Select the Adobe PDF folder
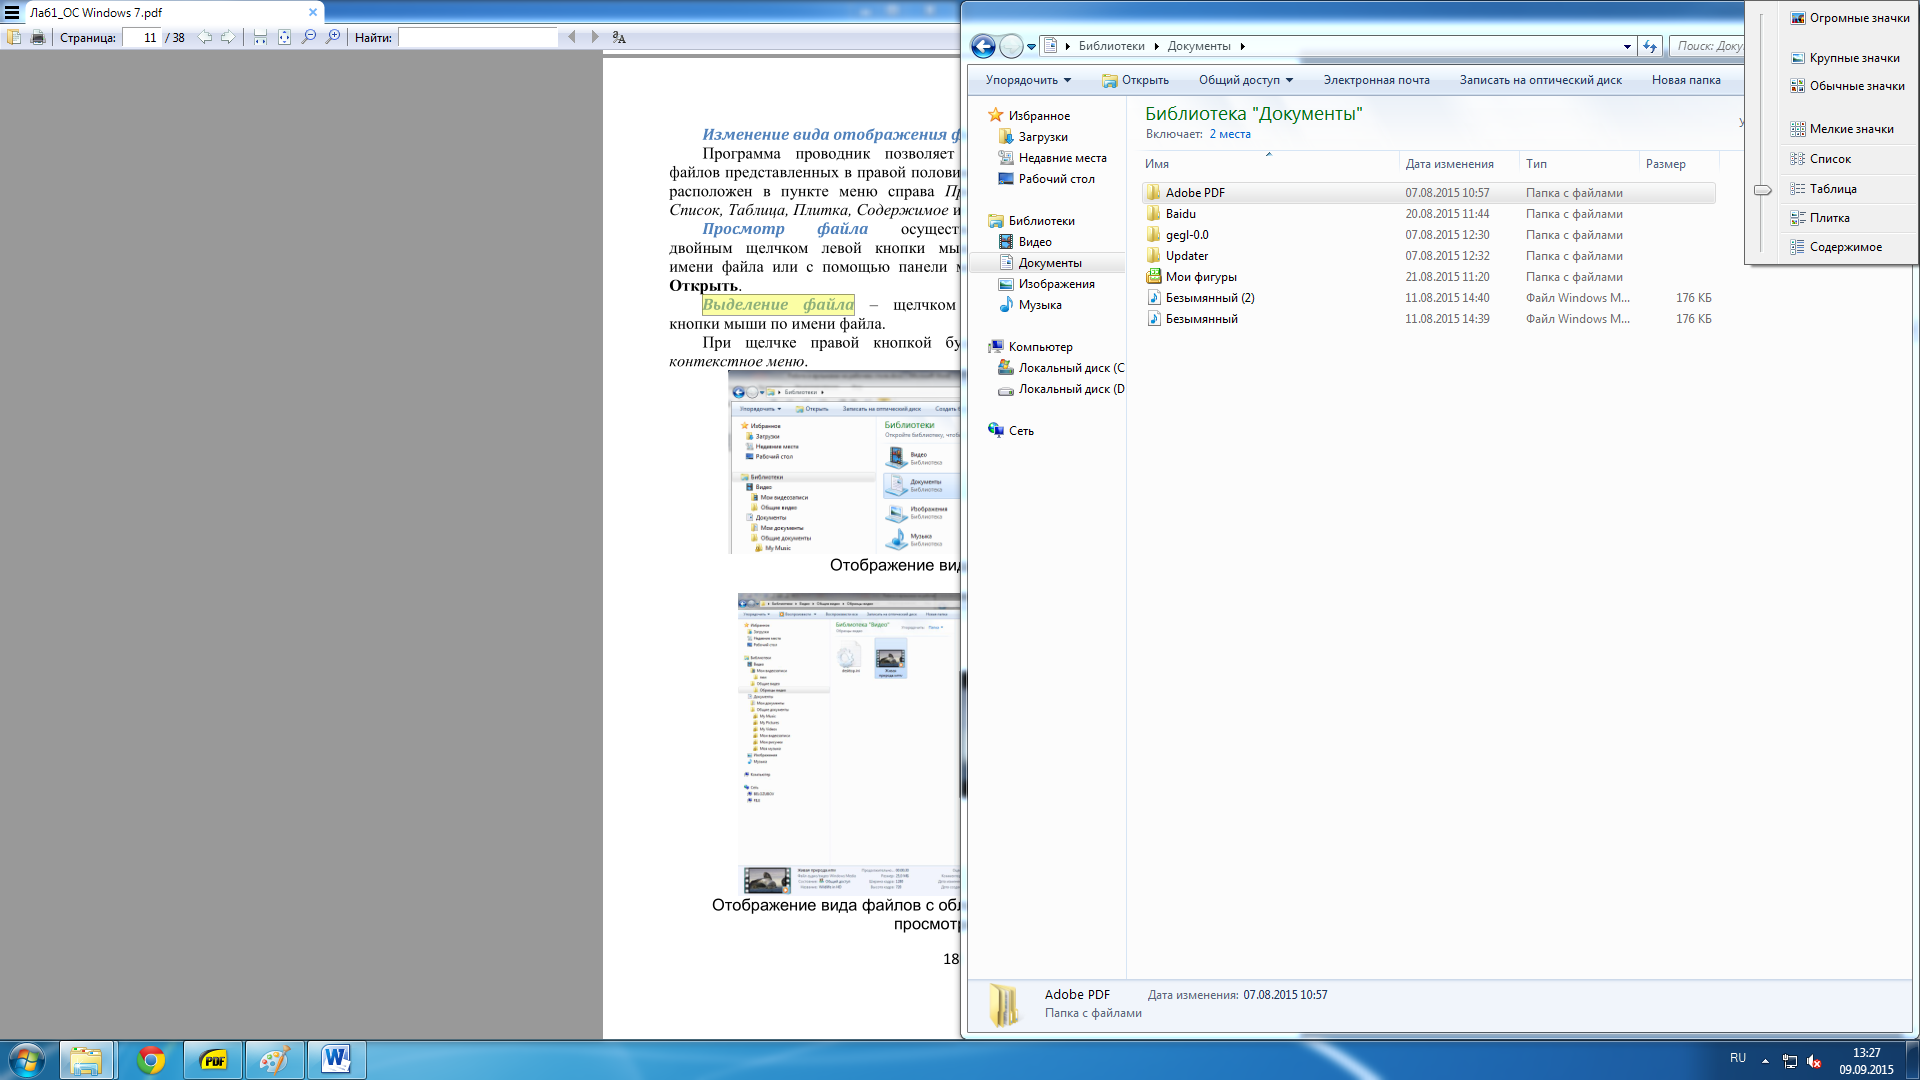Viewport: 1920px width, 1080px height. pyautogui.click(x=1429, y=193)
